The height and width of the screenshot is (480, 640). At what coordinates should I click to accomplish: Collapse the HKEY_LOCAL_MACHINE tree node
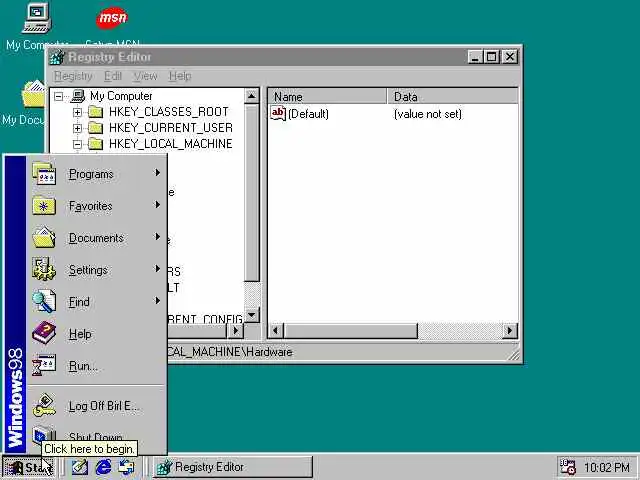[x=77, y=144]
